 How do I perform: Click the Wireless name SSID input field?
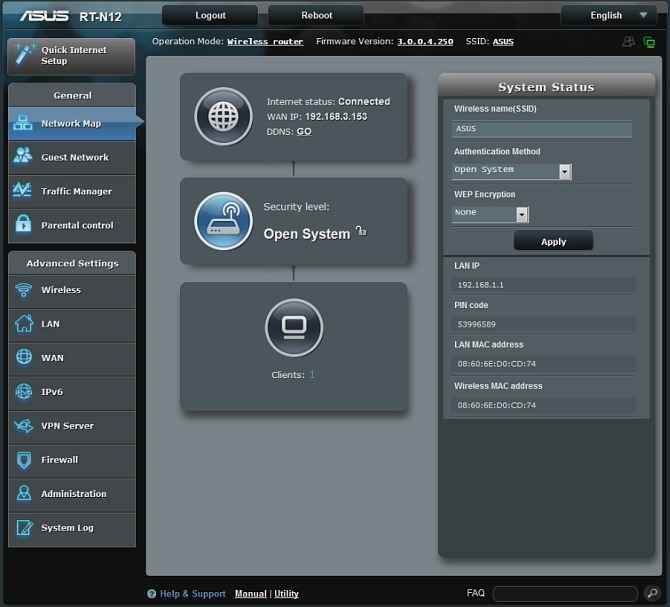point(542,129)
